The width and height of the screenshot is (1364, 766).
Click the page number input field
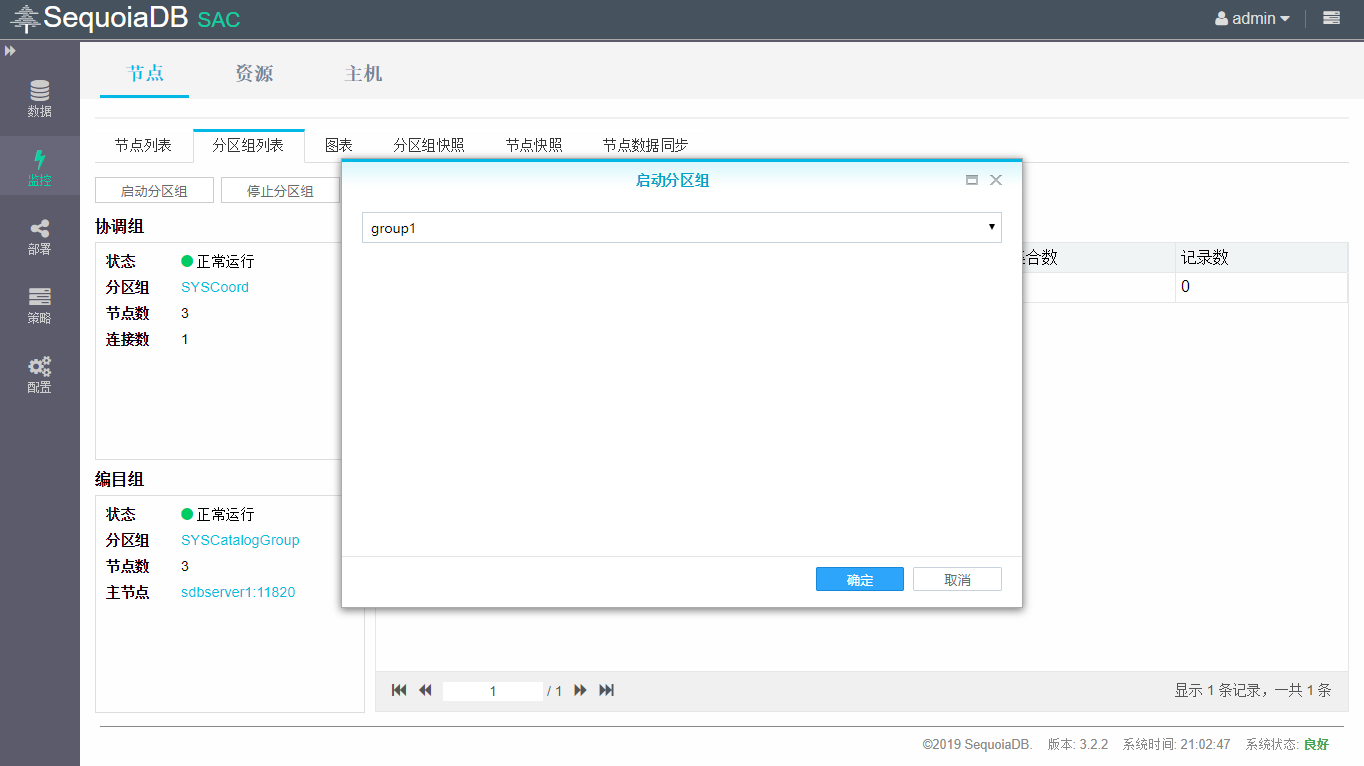pos(492,690)
